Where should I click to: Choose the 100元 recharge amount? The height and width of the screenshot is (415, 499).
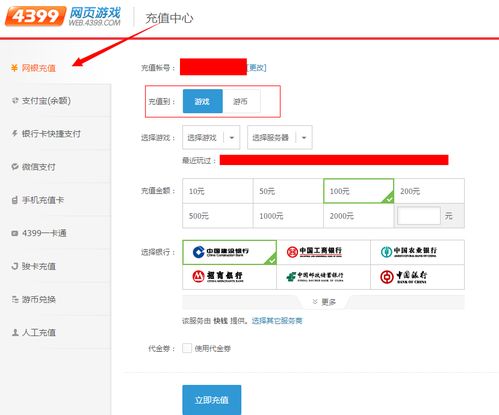pyautogui.click(x=359, y=191)
